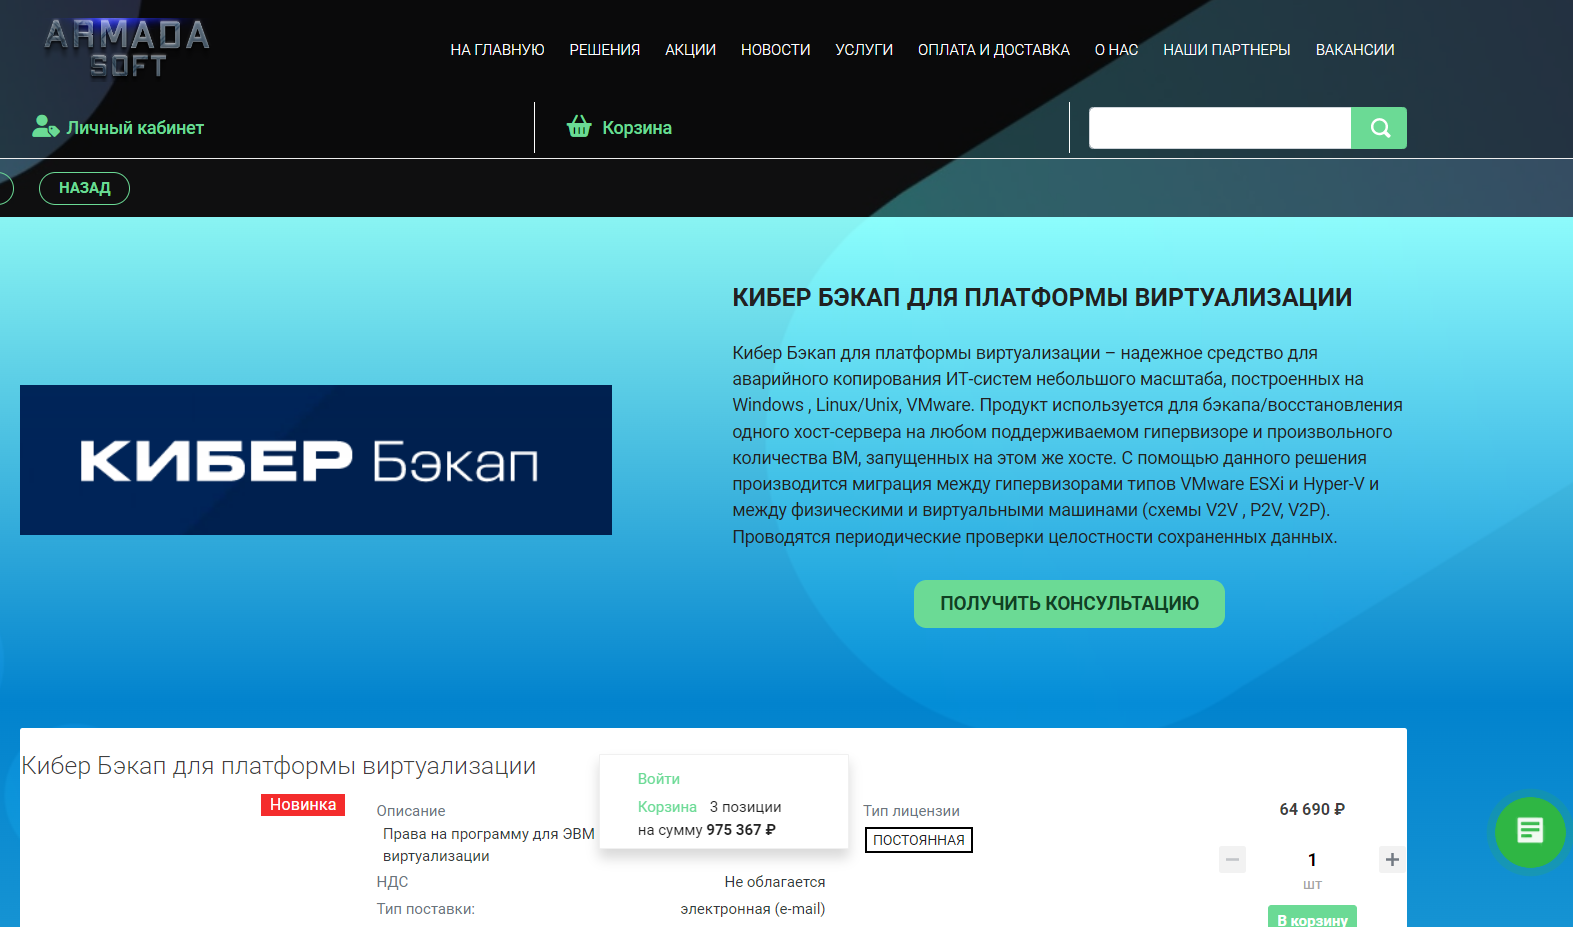
Task: Click the Armada Soft logo
Action: point(127,48)
